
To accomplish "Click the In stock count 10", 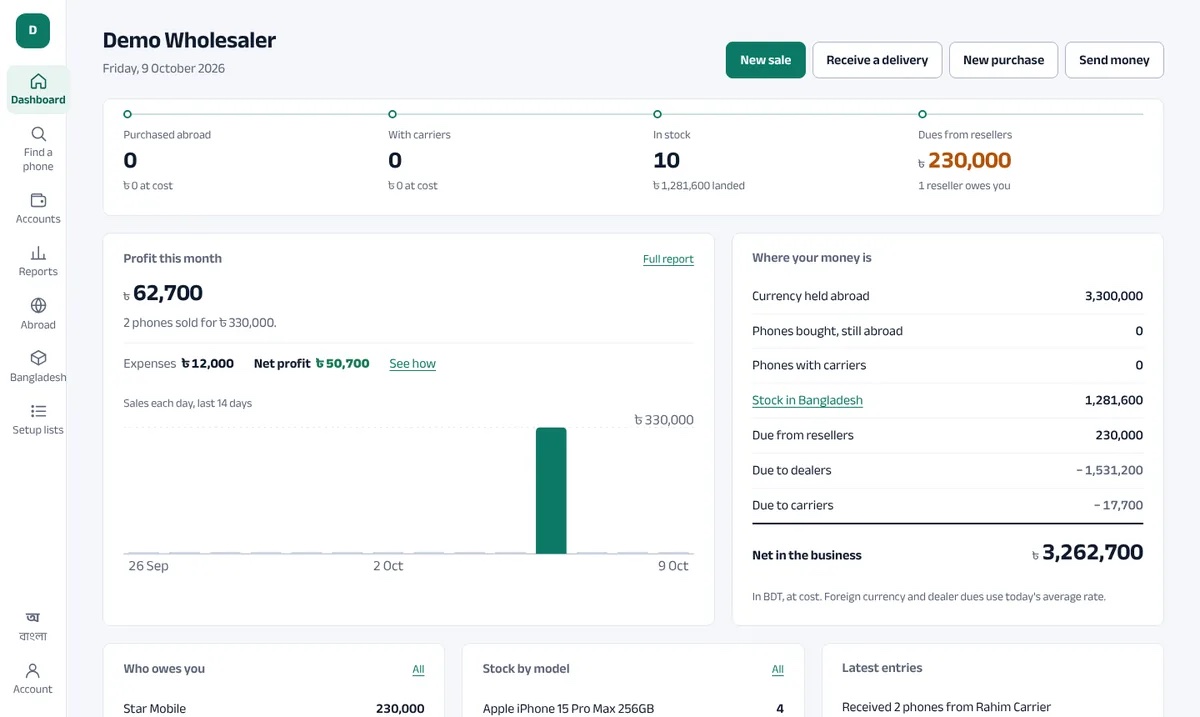I will click(x=666, y=160).
